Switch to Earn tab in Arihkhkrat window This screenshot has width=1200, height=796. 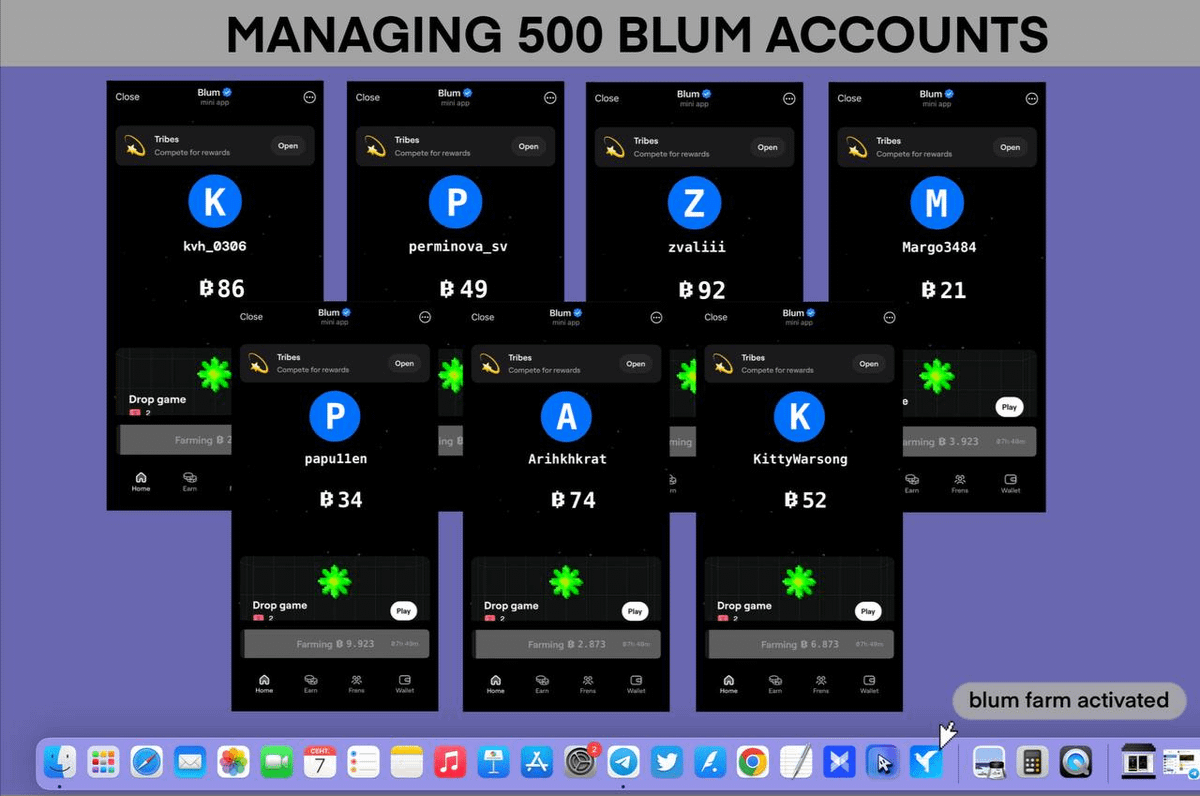(542, 684)
